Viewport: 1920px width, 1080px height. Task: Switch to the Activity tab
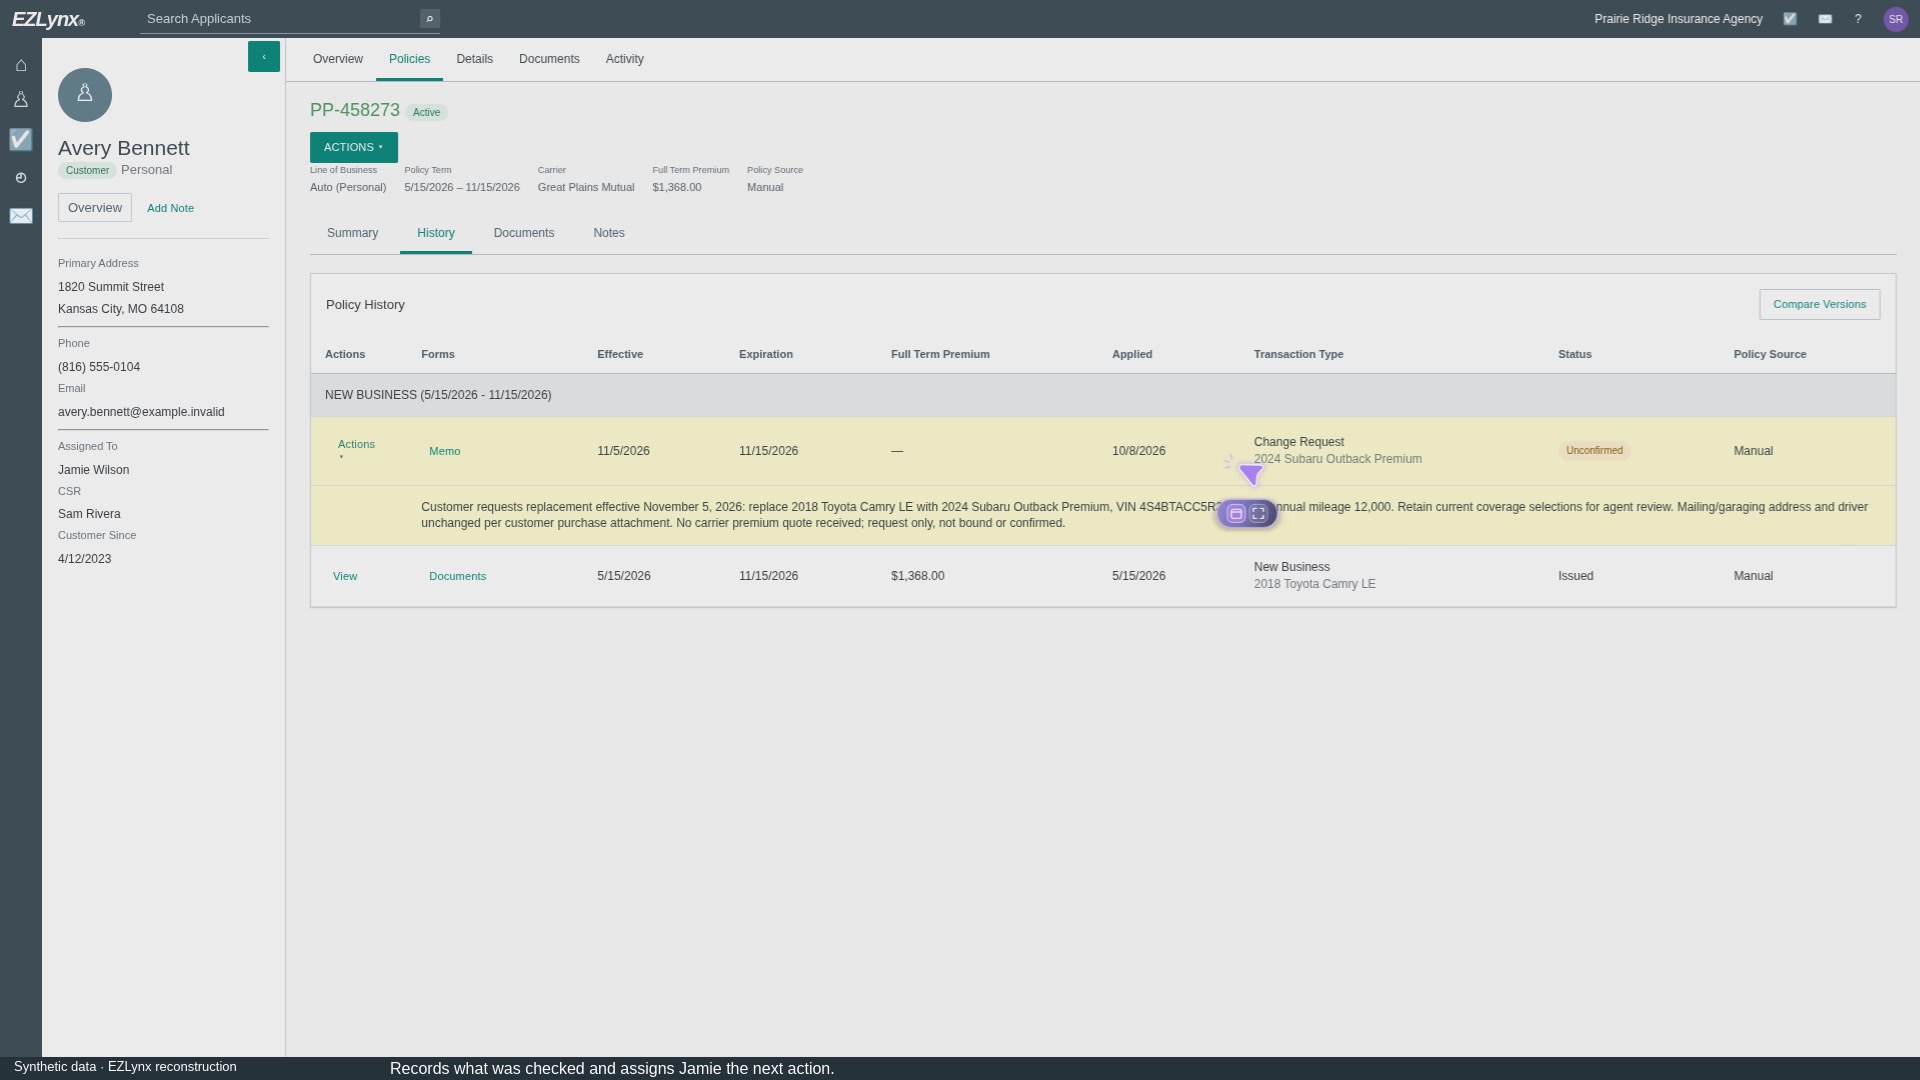625,59
